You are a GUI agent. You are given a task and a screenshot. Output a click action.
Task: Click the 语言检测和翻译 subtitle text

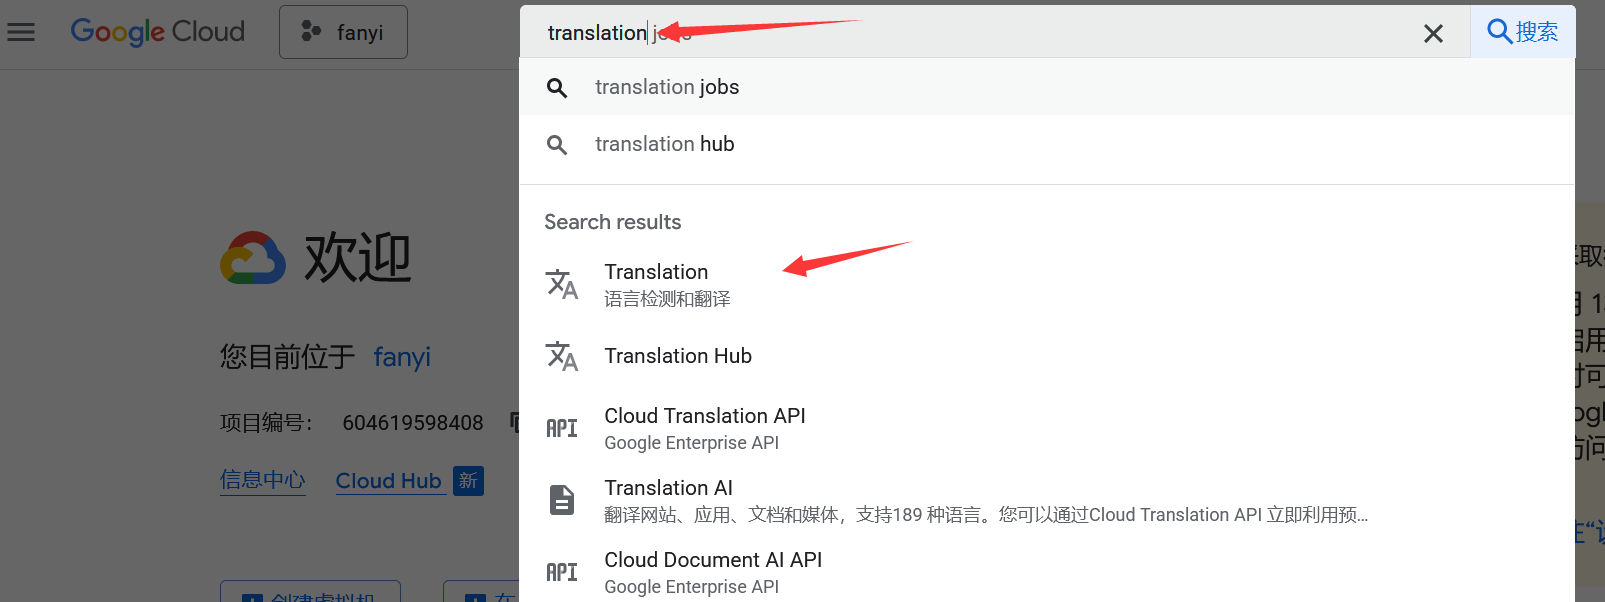(x=668, y=299)
